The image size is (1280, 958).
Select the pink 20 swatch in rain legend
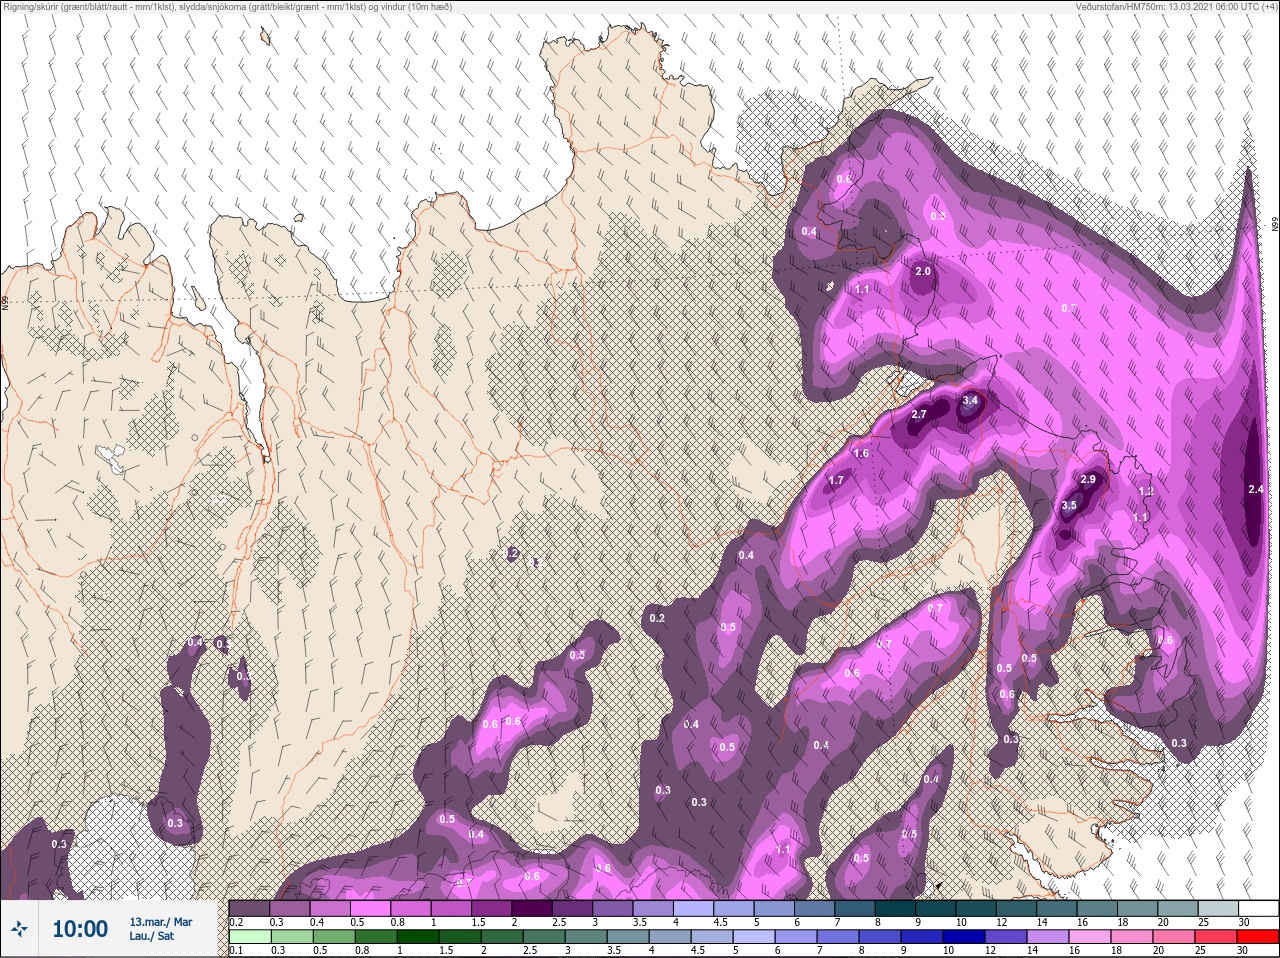[x=1176, y=937]
